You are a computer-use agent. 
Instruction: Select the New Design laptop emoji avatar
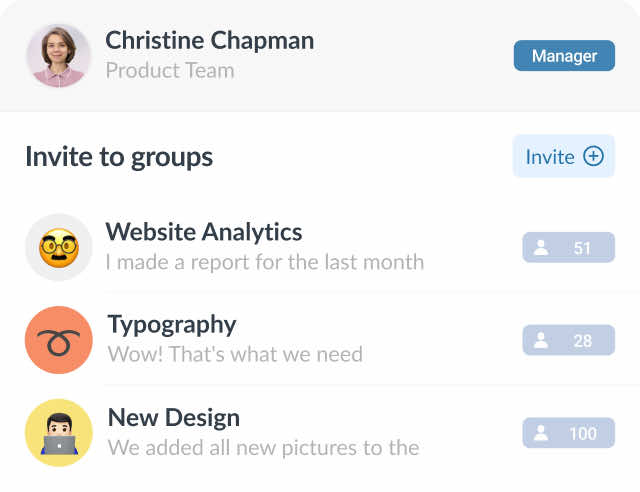tap(59, 432)
